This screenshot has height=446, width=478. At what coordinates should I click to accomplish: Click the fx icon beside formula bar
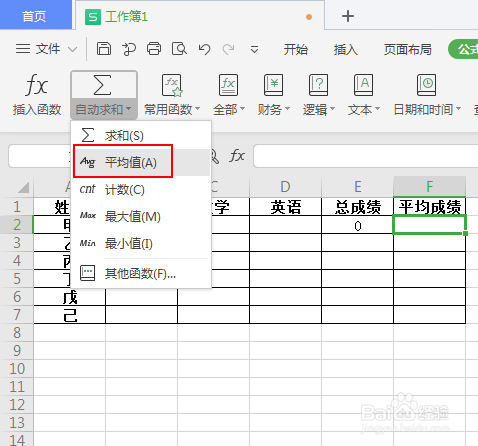[x=237, y=156]
